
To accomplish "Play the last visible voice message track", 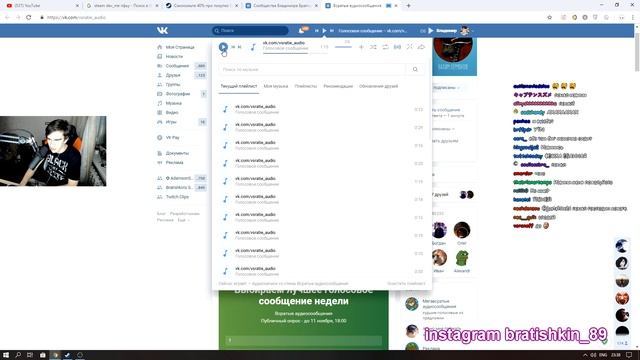I will point(322,271).
